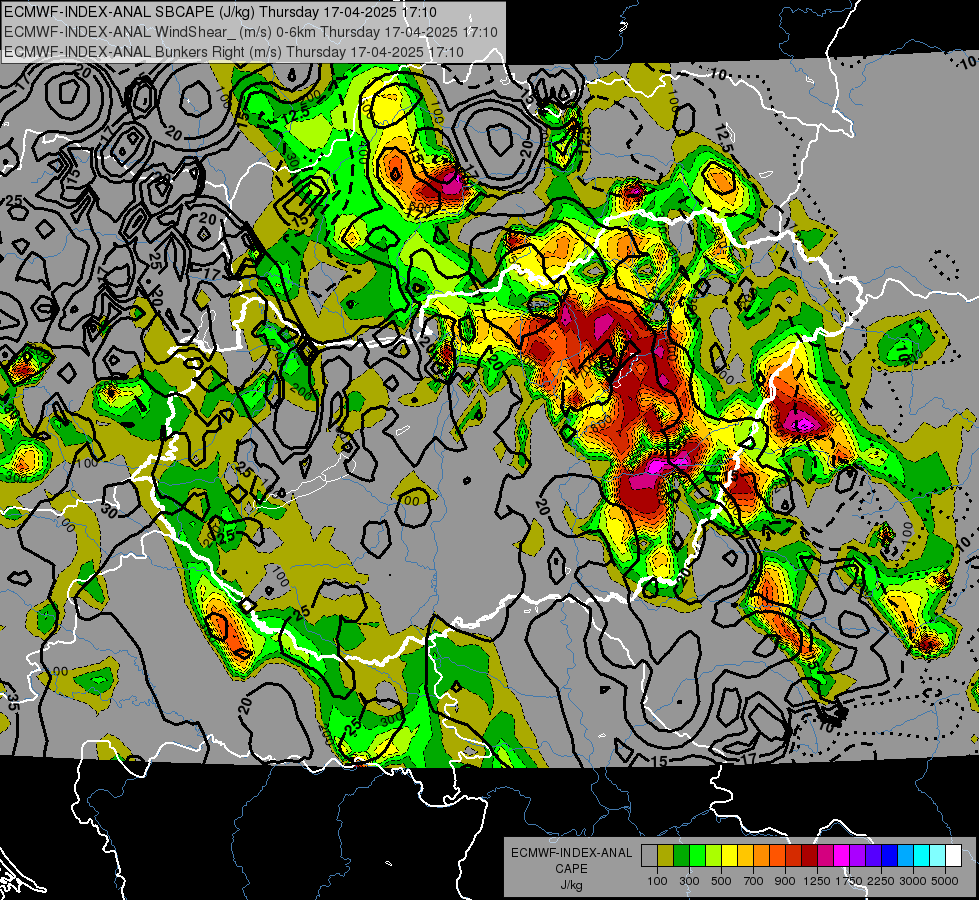Viewport: 979px width, 900px height.
Task: Select the CAPE label in the legend
Action: tap(571, 869)
